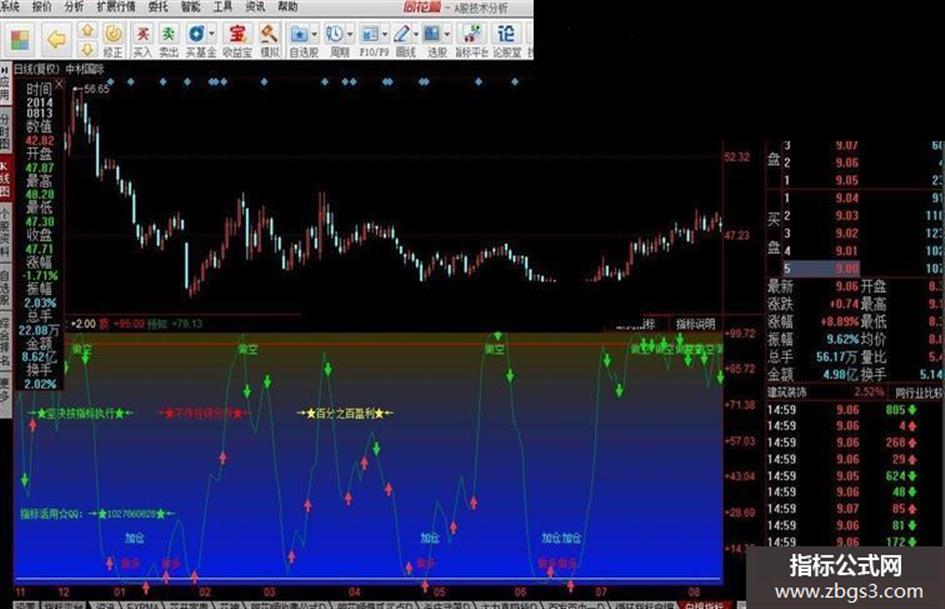Image resolution: width=945 pixels, height=609 pixels.
Task: Switch to the 自选股 sidebar tab
Action: (5, 288)
